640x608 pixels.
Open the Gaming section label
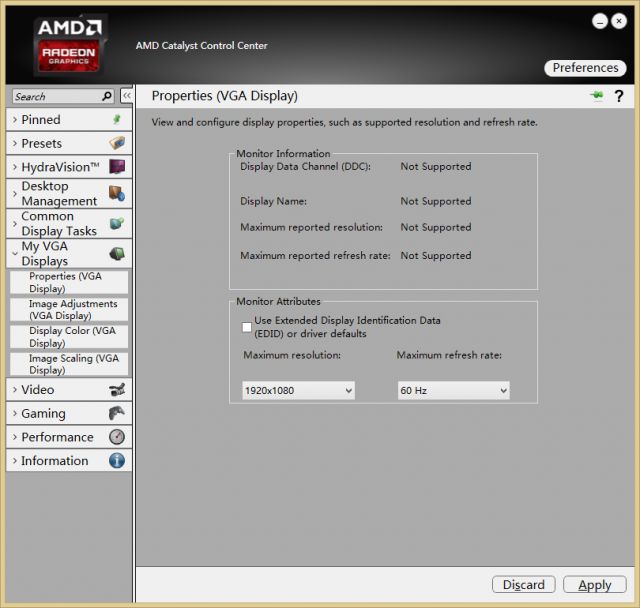point(43,413)
